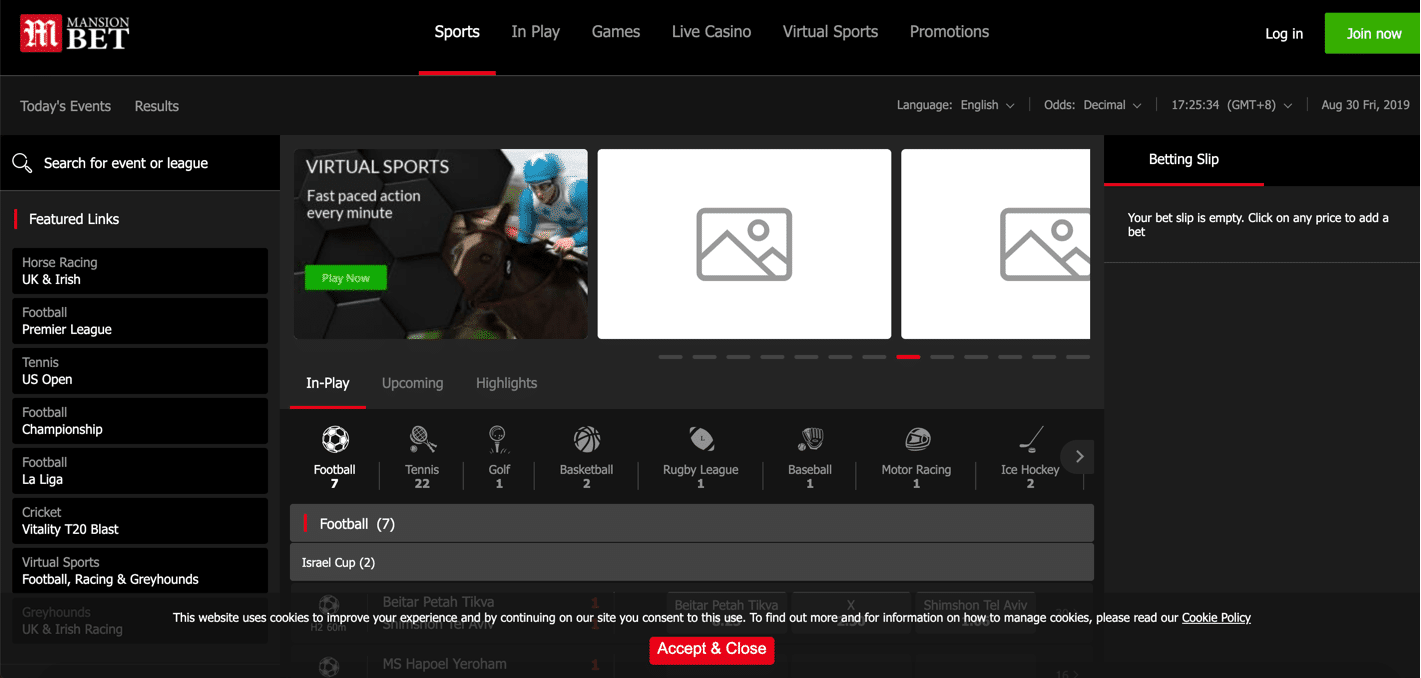Click the Join now button

pos(1373,33)
